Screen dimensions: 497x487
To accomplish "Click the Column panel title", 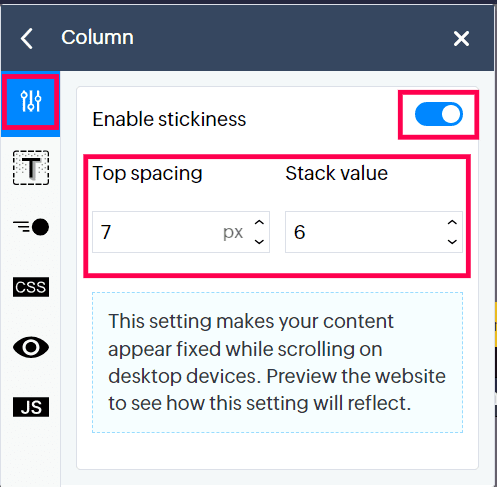I will [x=97, y=37].
